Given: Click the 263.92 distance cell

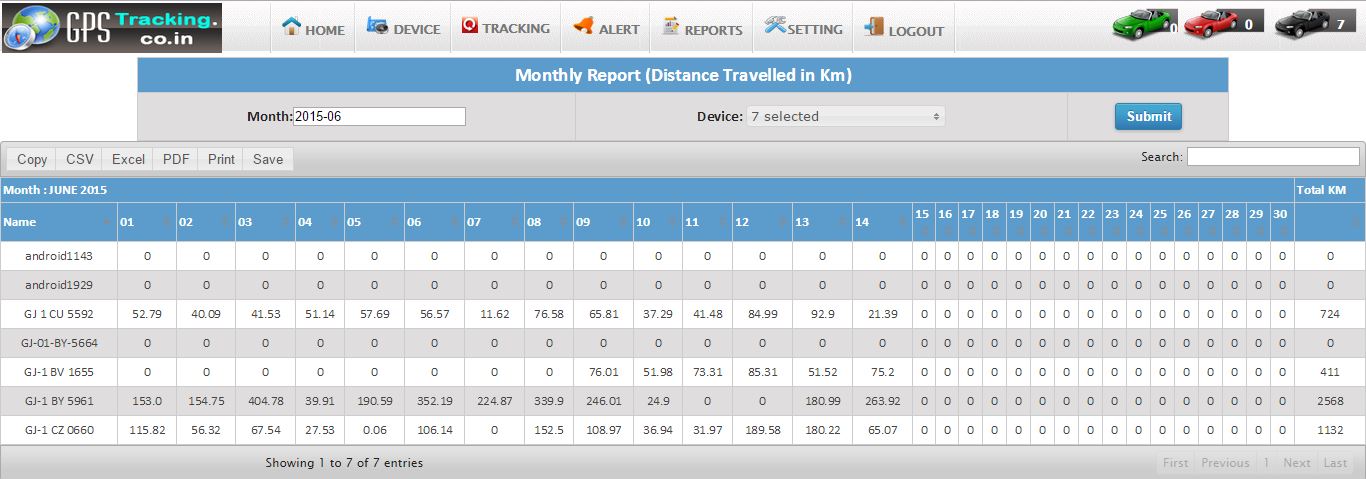Looking at the screenshot, I should pos(882,401).
